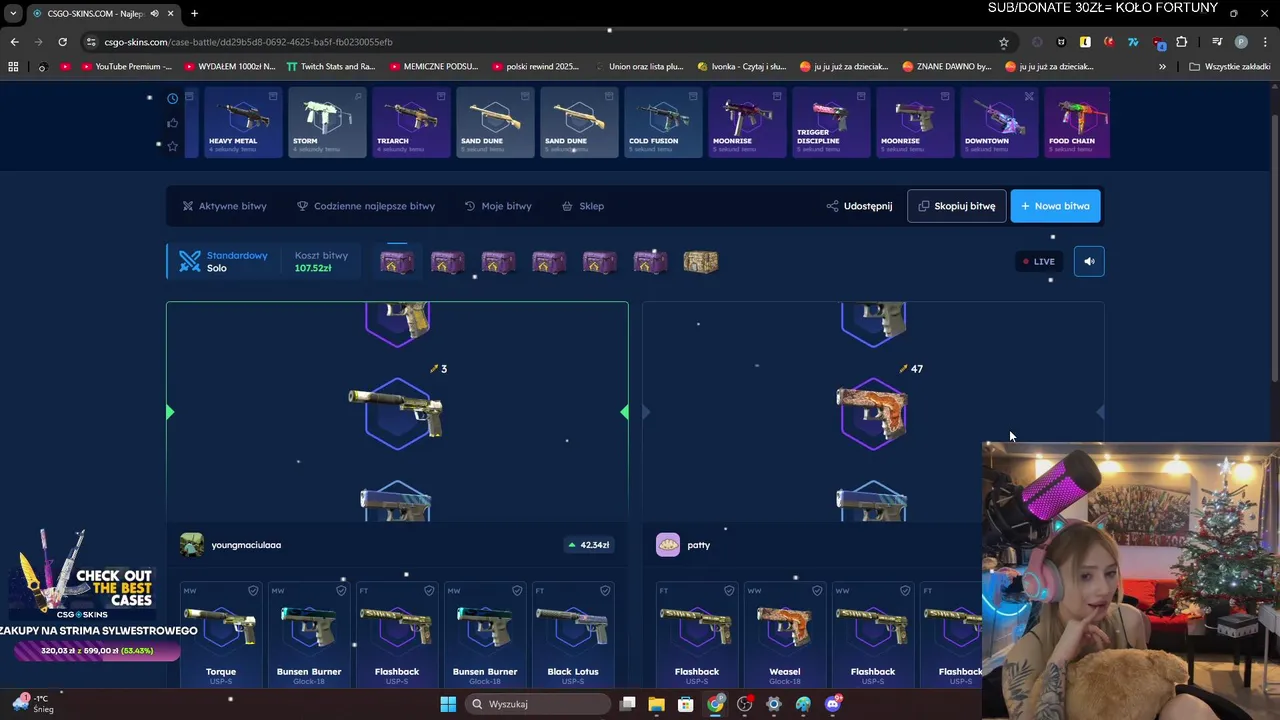The image size is (1280, 720).
Task: Open the Sklep tab
Action: 582,206
